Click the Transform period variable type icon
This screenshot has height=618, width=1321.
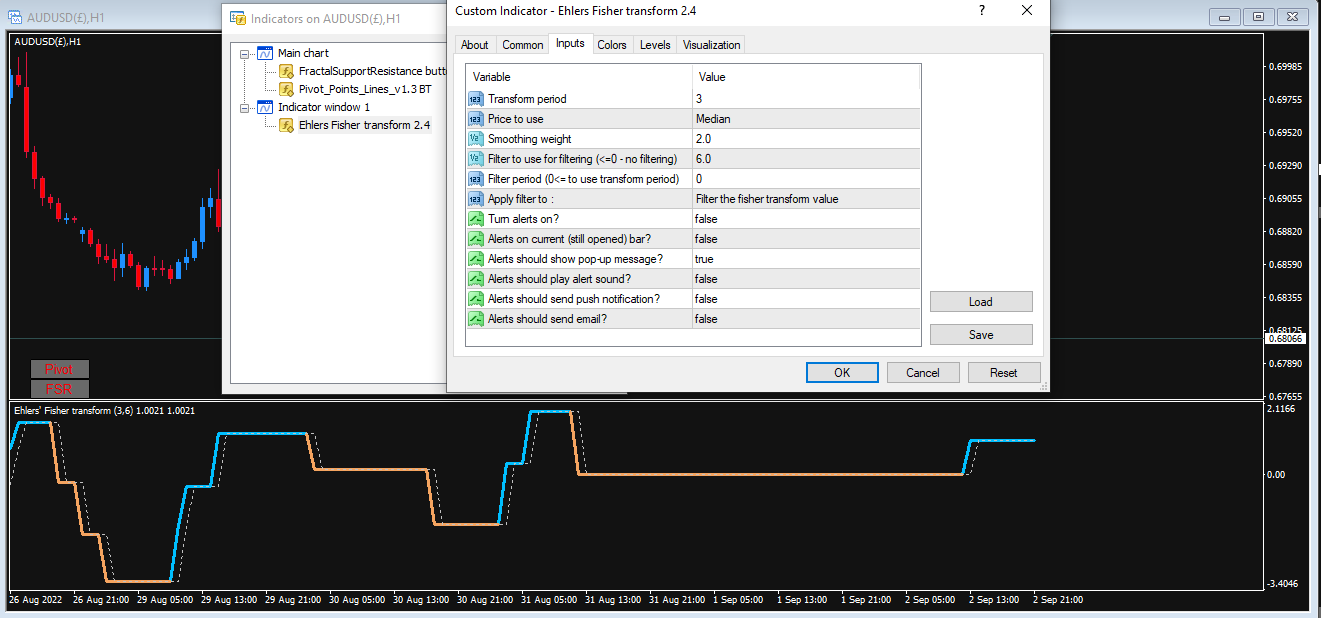click(476, 99)
